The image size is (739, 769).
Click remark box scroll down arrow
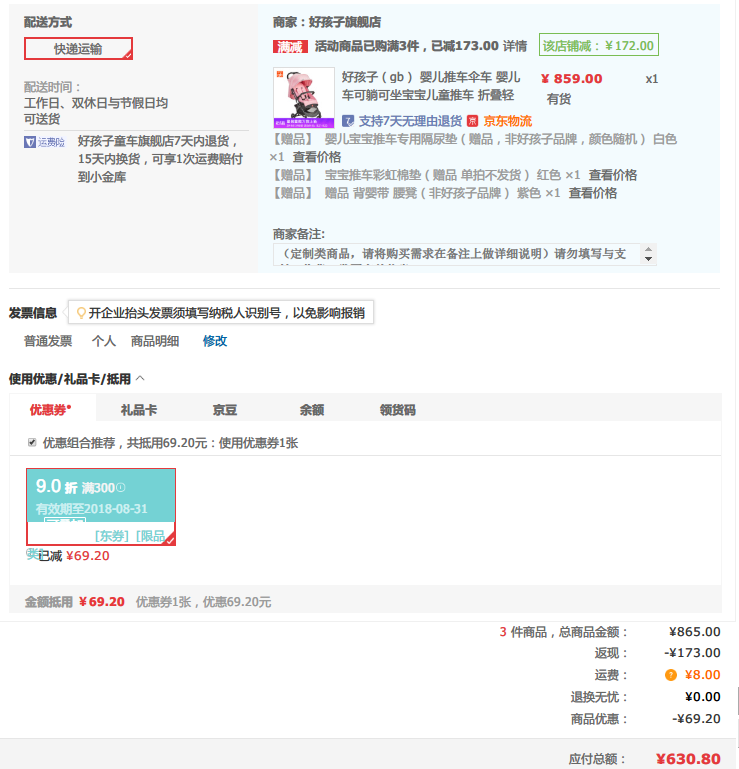(x=648, y=259)
